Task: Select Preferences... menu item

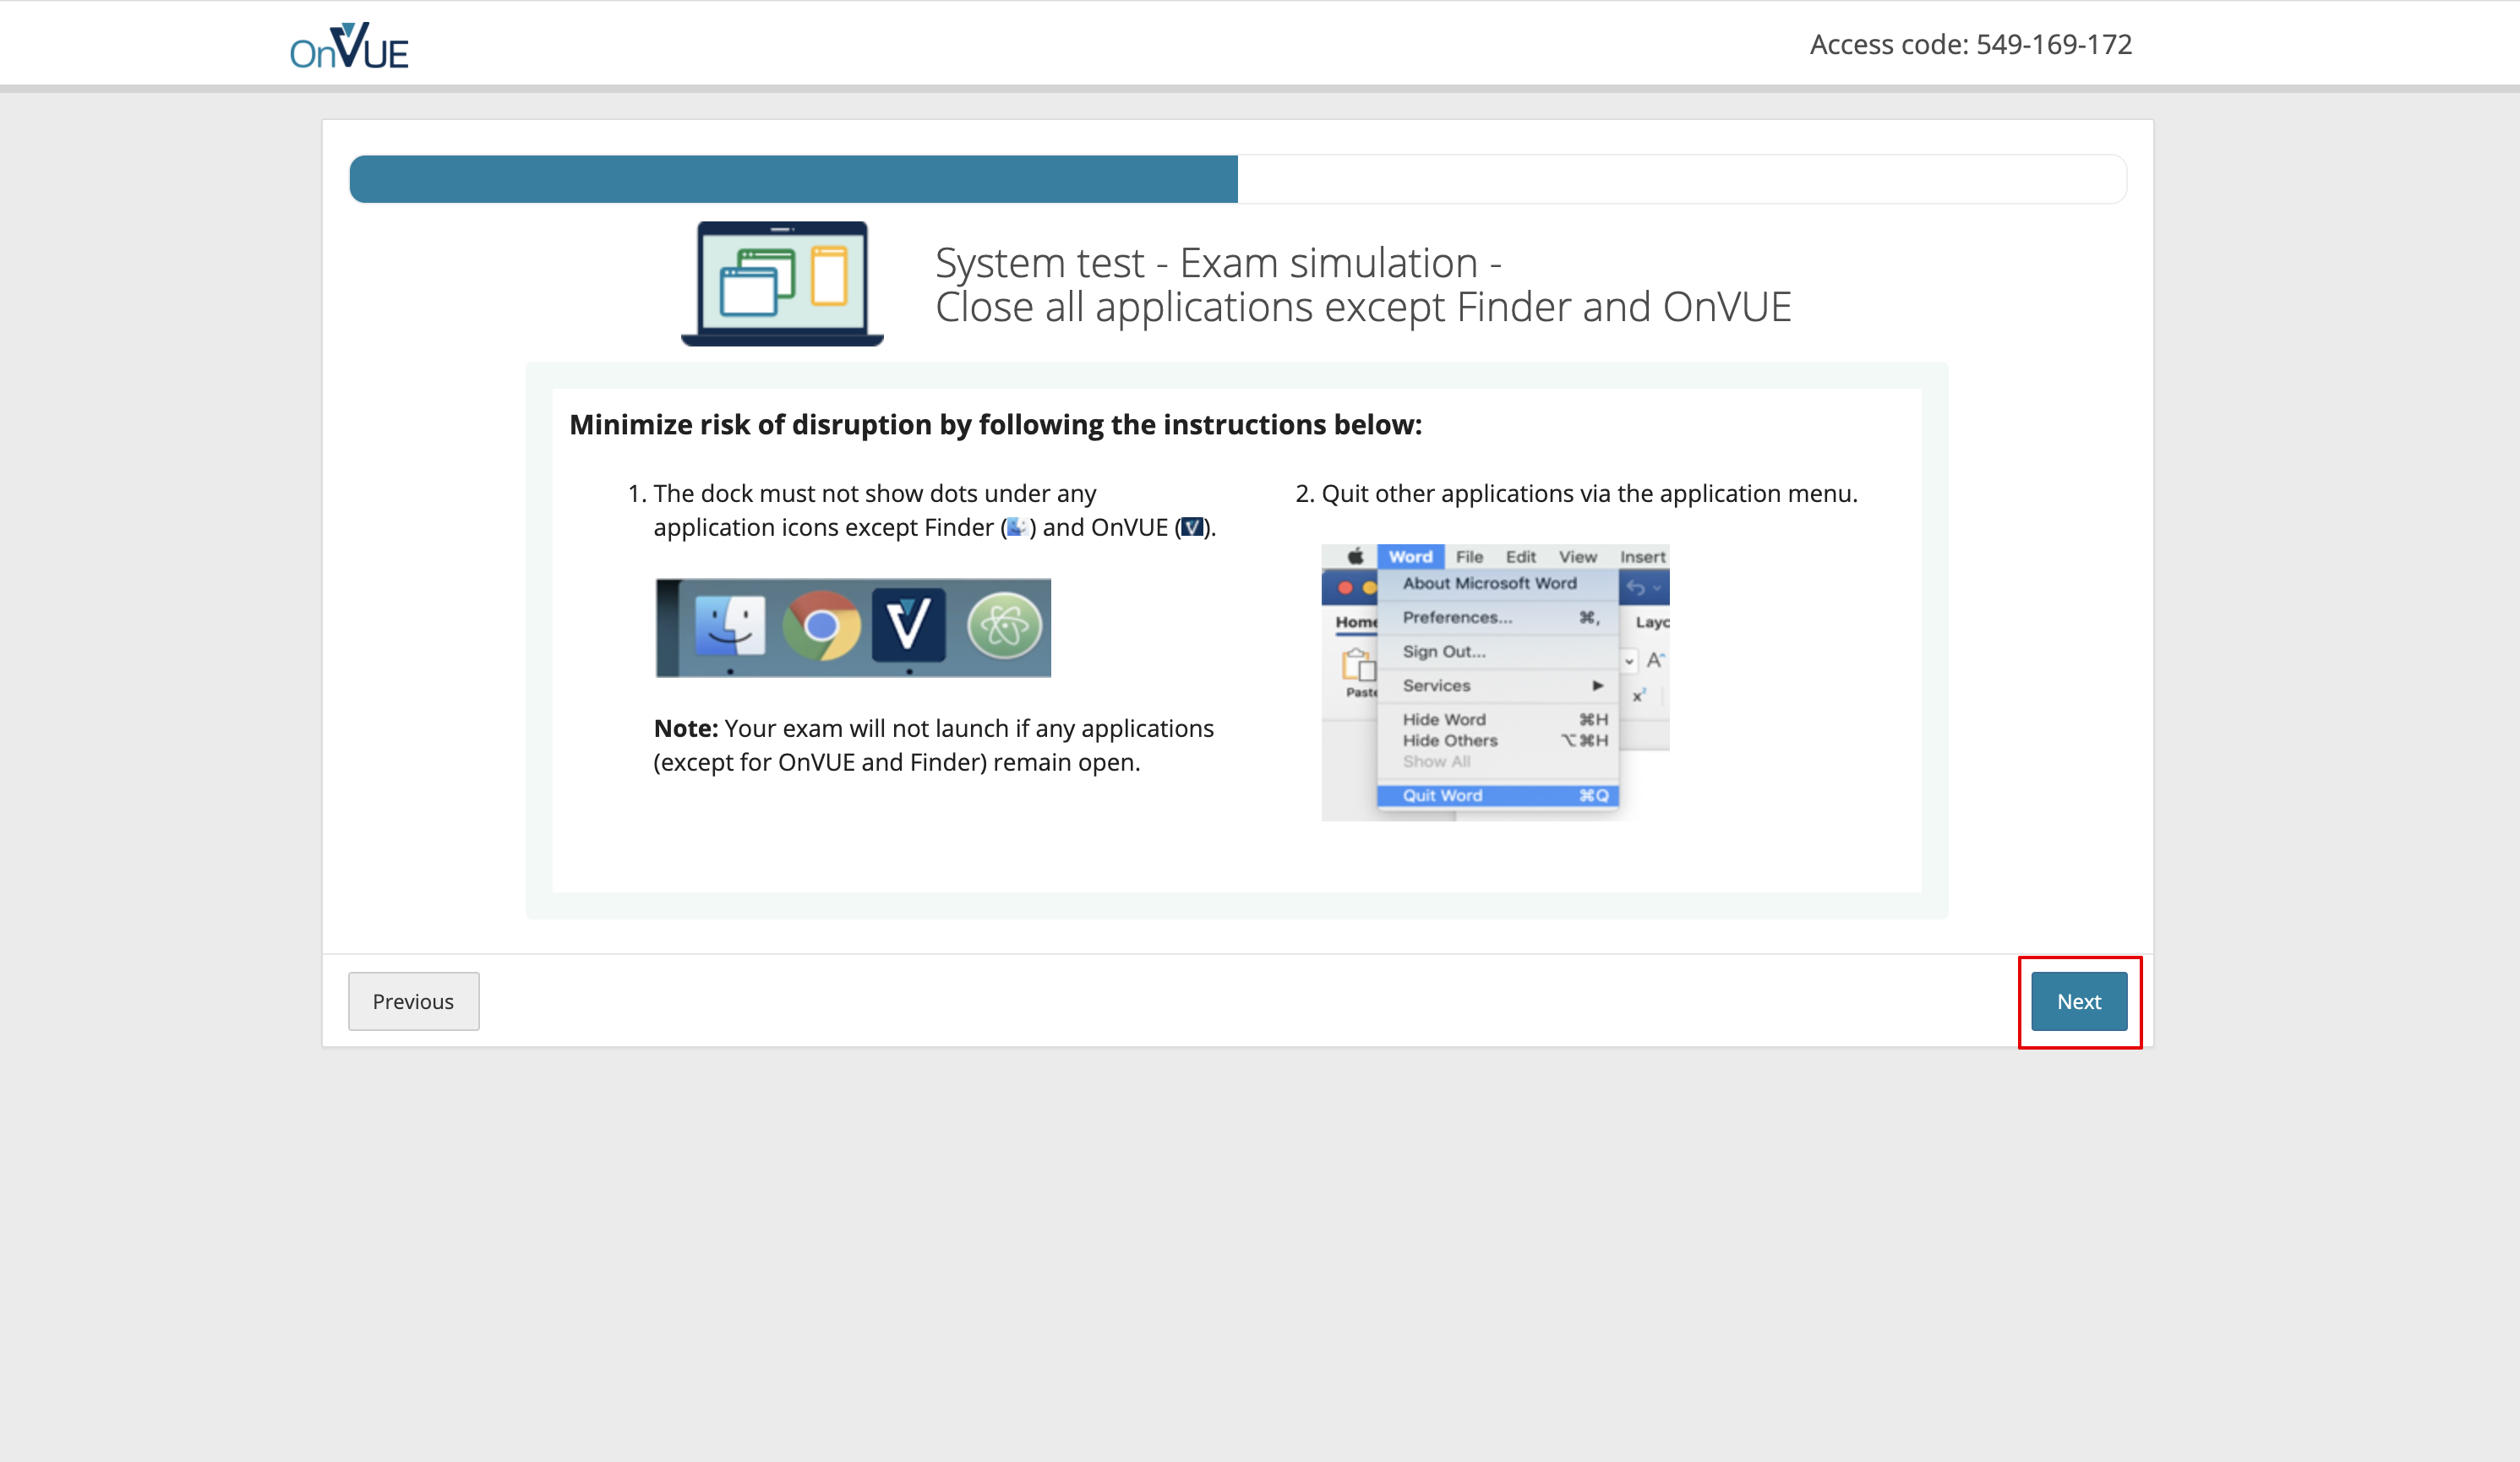Action: click(x=1457, y=617)
